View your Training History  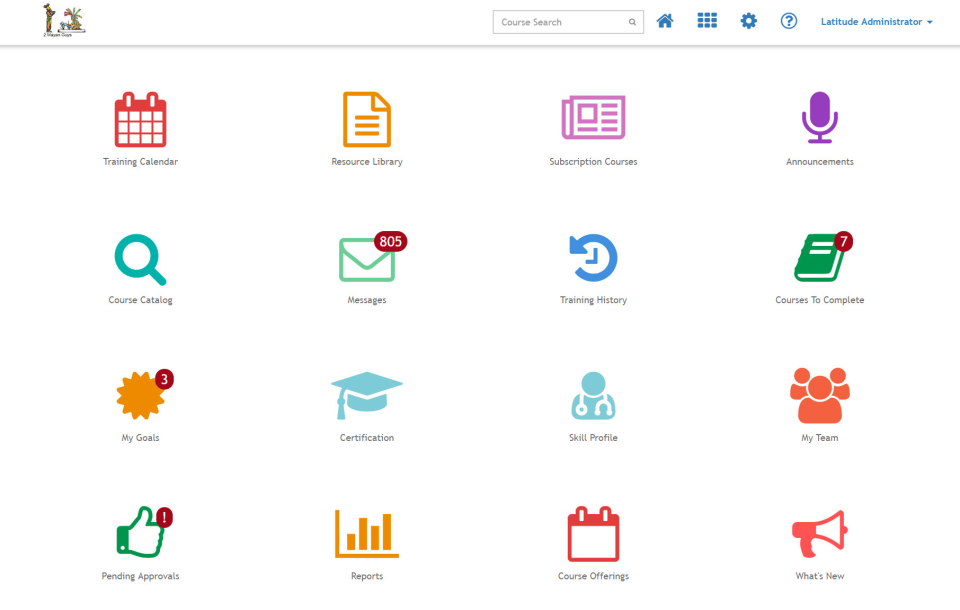(593, 258)
